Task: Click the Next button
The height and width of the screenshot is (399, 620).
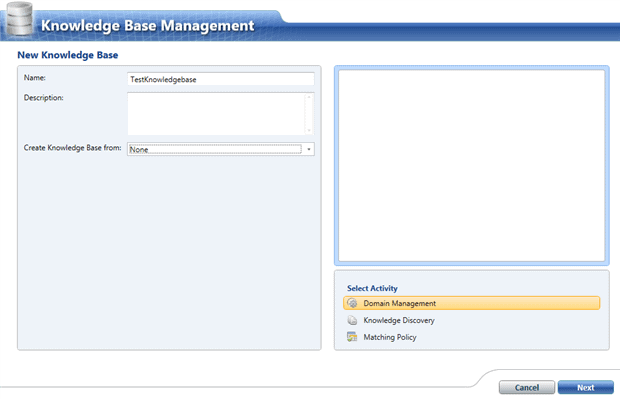Action: pos(586,388)
